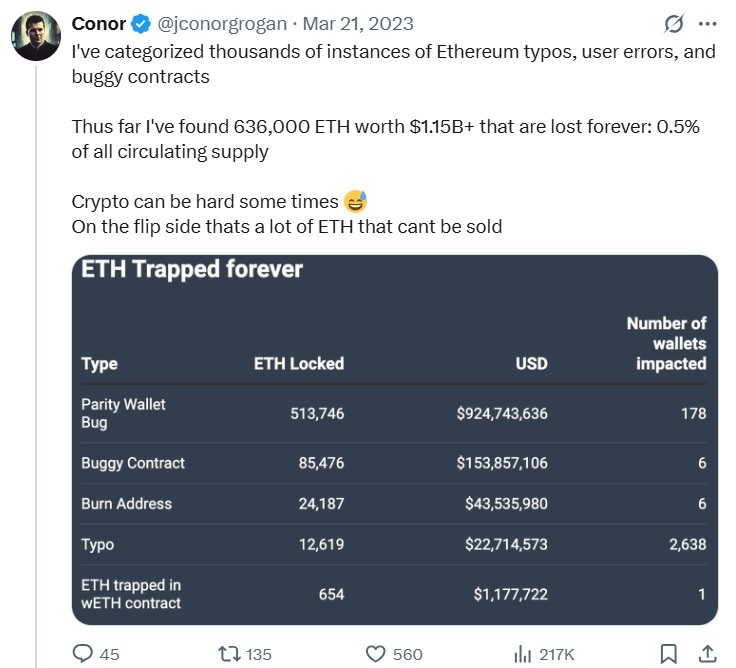Screen dimensions: 736x668
Task: Click the 45 replies count
Action: coord(109,654)
